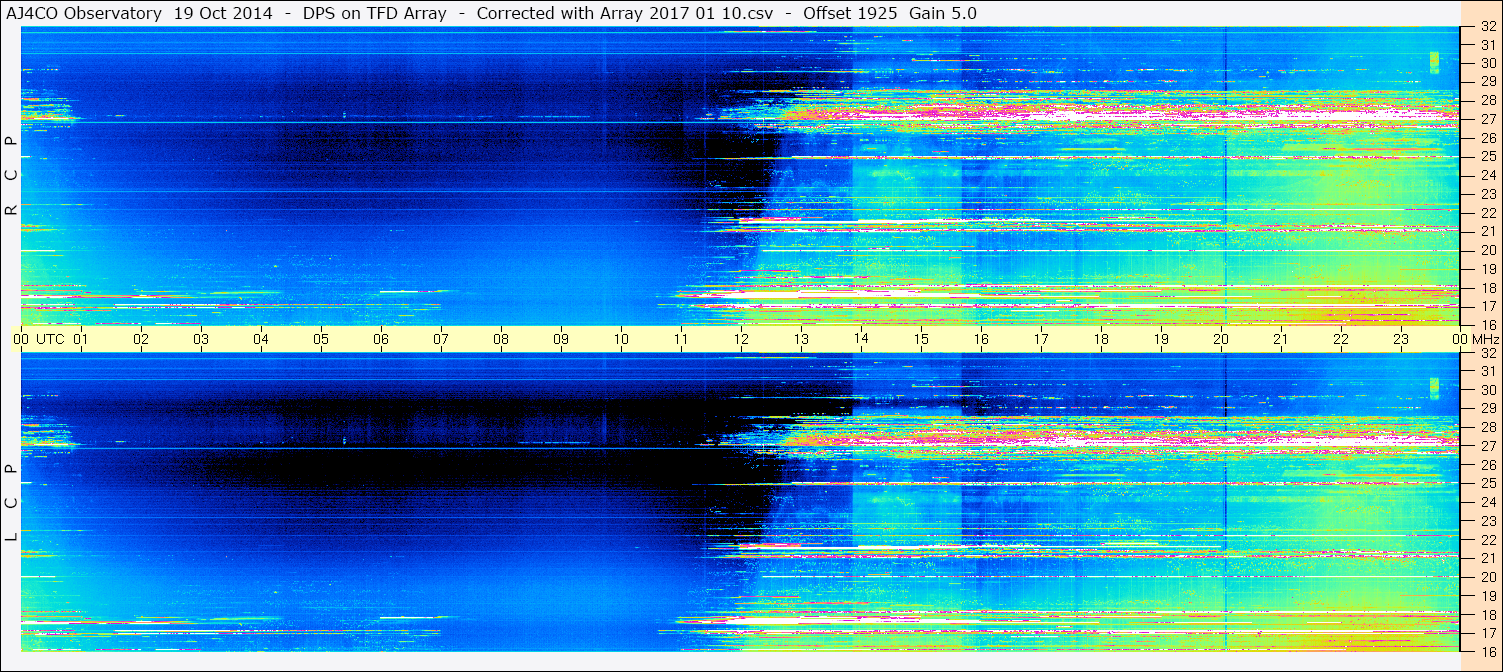Select the 06 hour marker on time axis
Viewport: 1503px width, 672px height.
coord(381,339)
